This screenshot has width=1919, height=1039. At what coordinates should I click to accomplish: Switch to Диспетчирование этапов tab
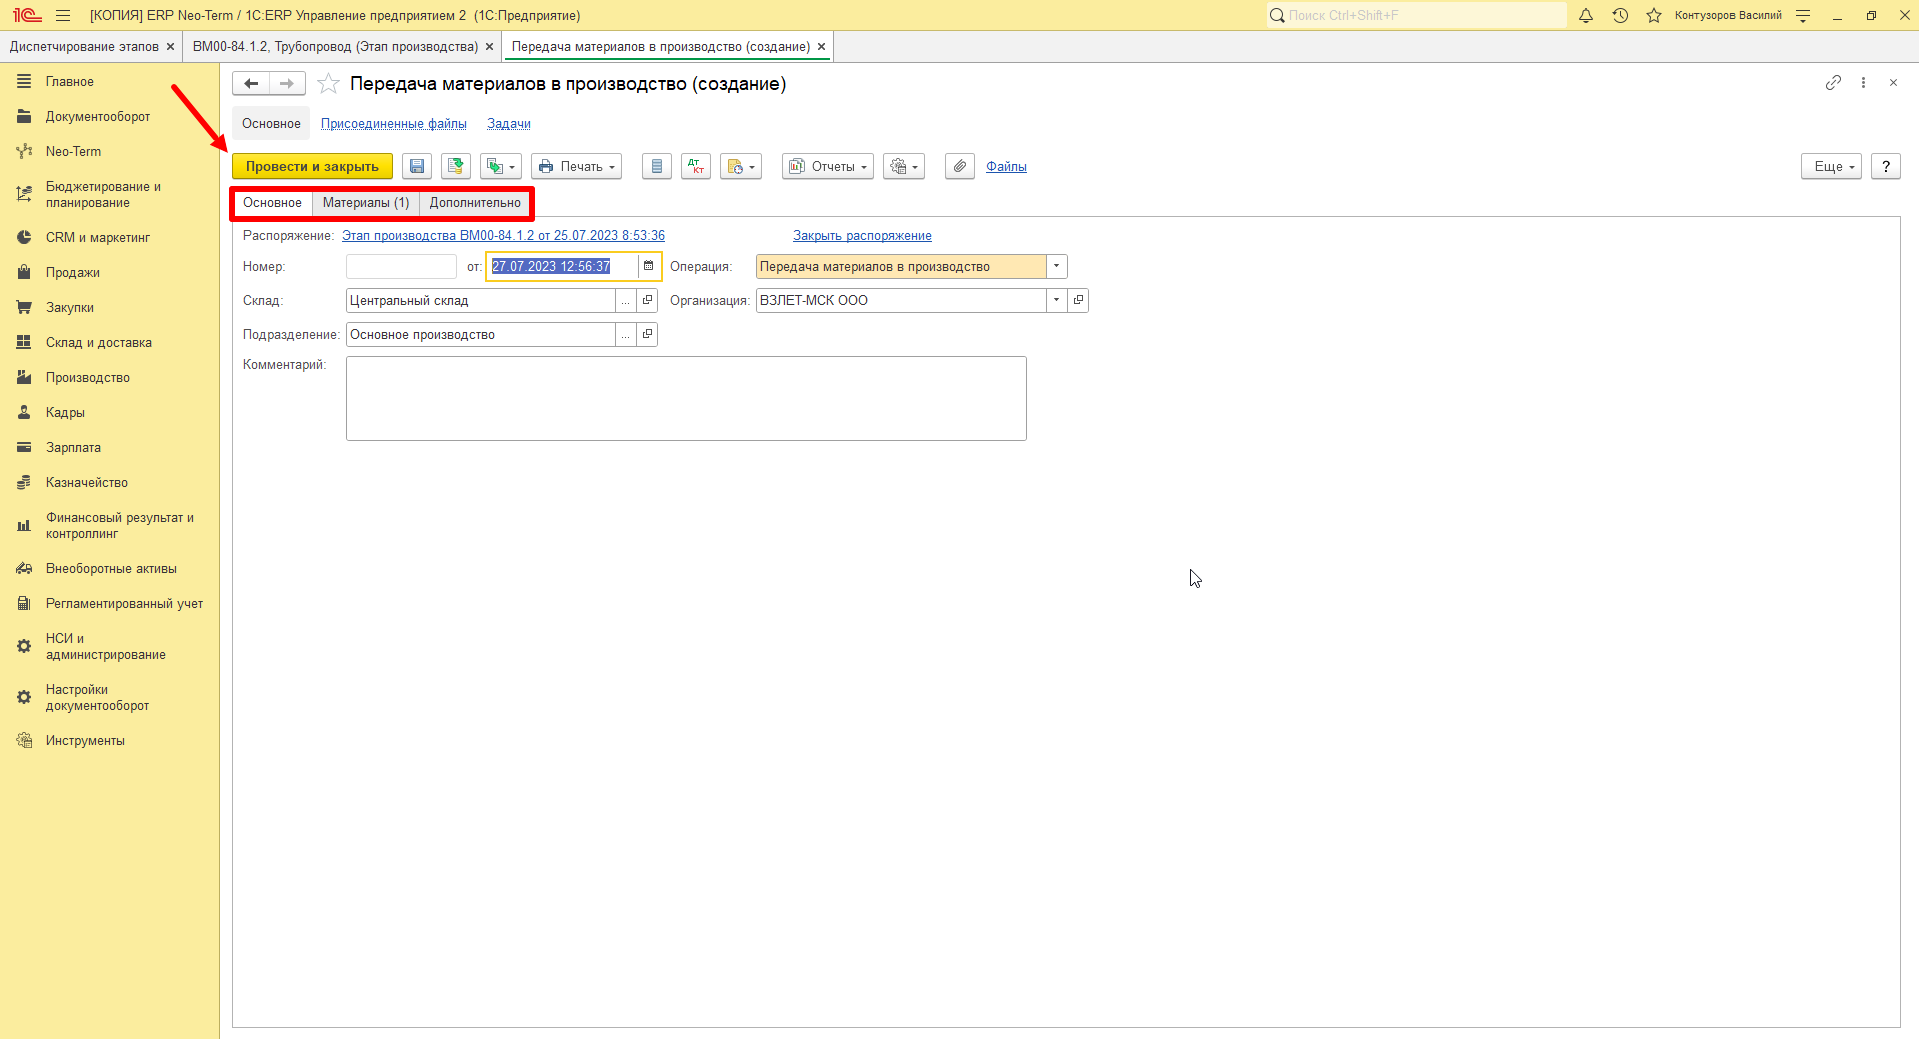(84, 47)
